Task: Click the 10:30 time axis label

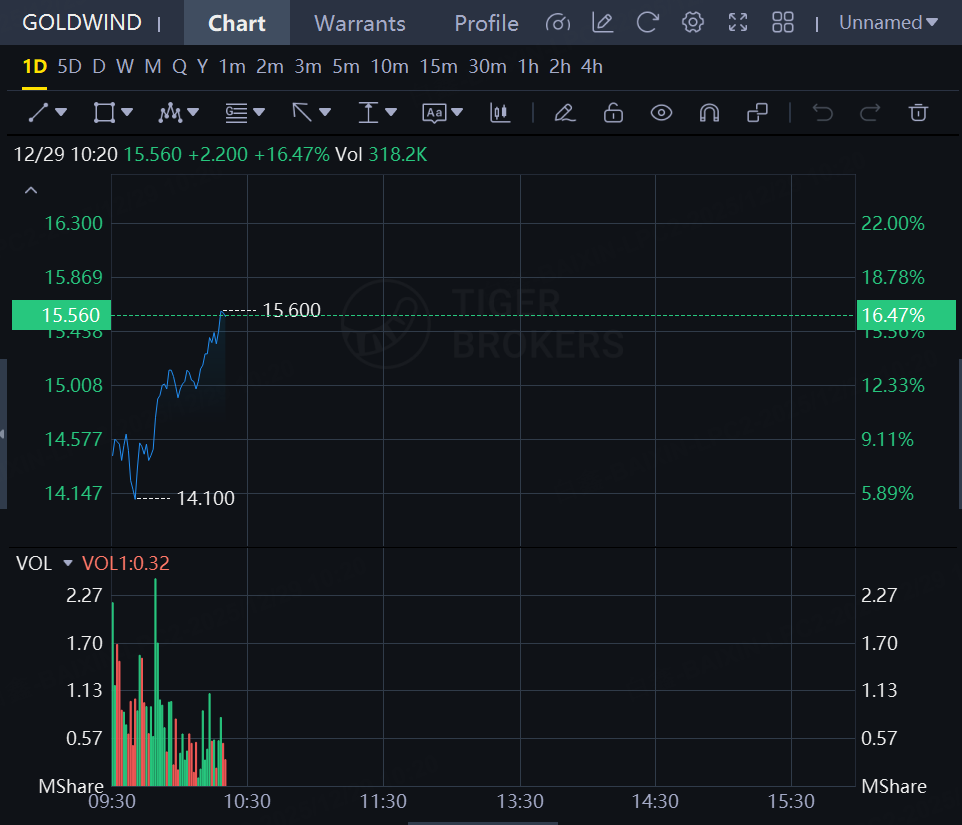Action: (247, 801)
